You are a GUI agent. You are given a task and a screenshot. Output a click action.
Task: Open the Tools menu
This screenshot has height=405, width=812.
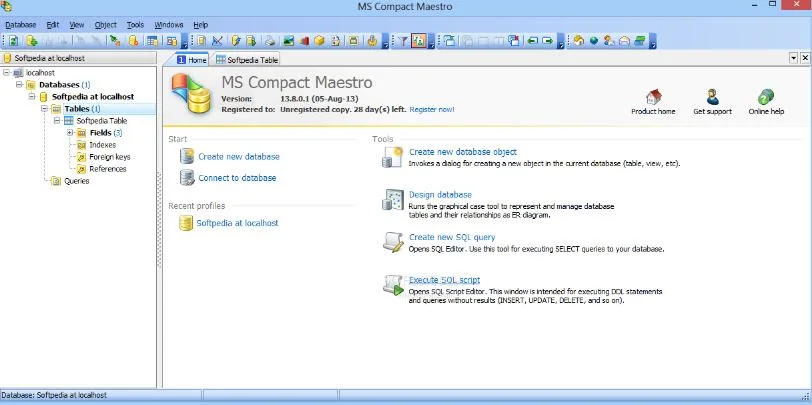(135, 25)
